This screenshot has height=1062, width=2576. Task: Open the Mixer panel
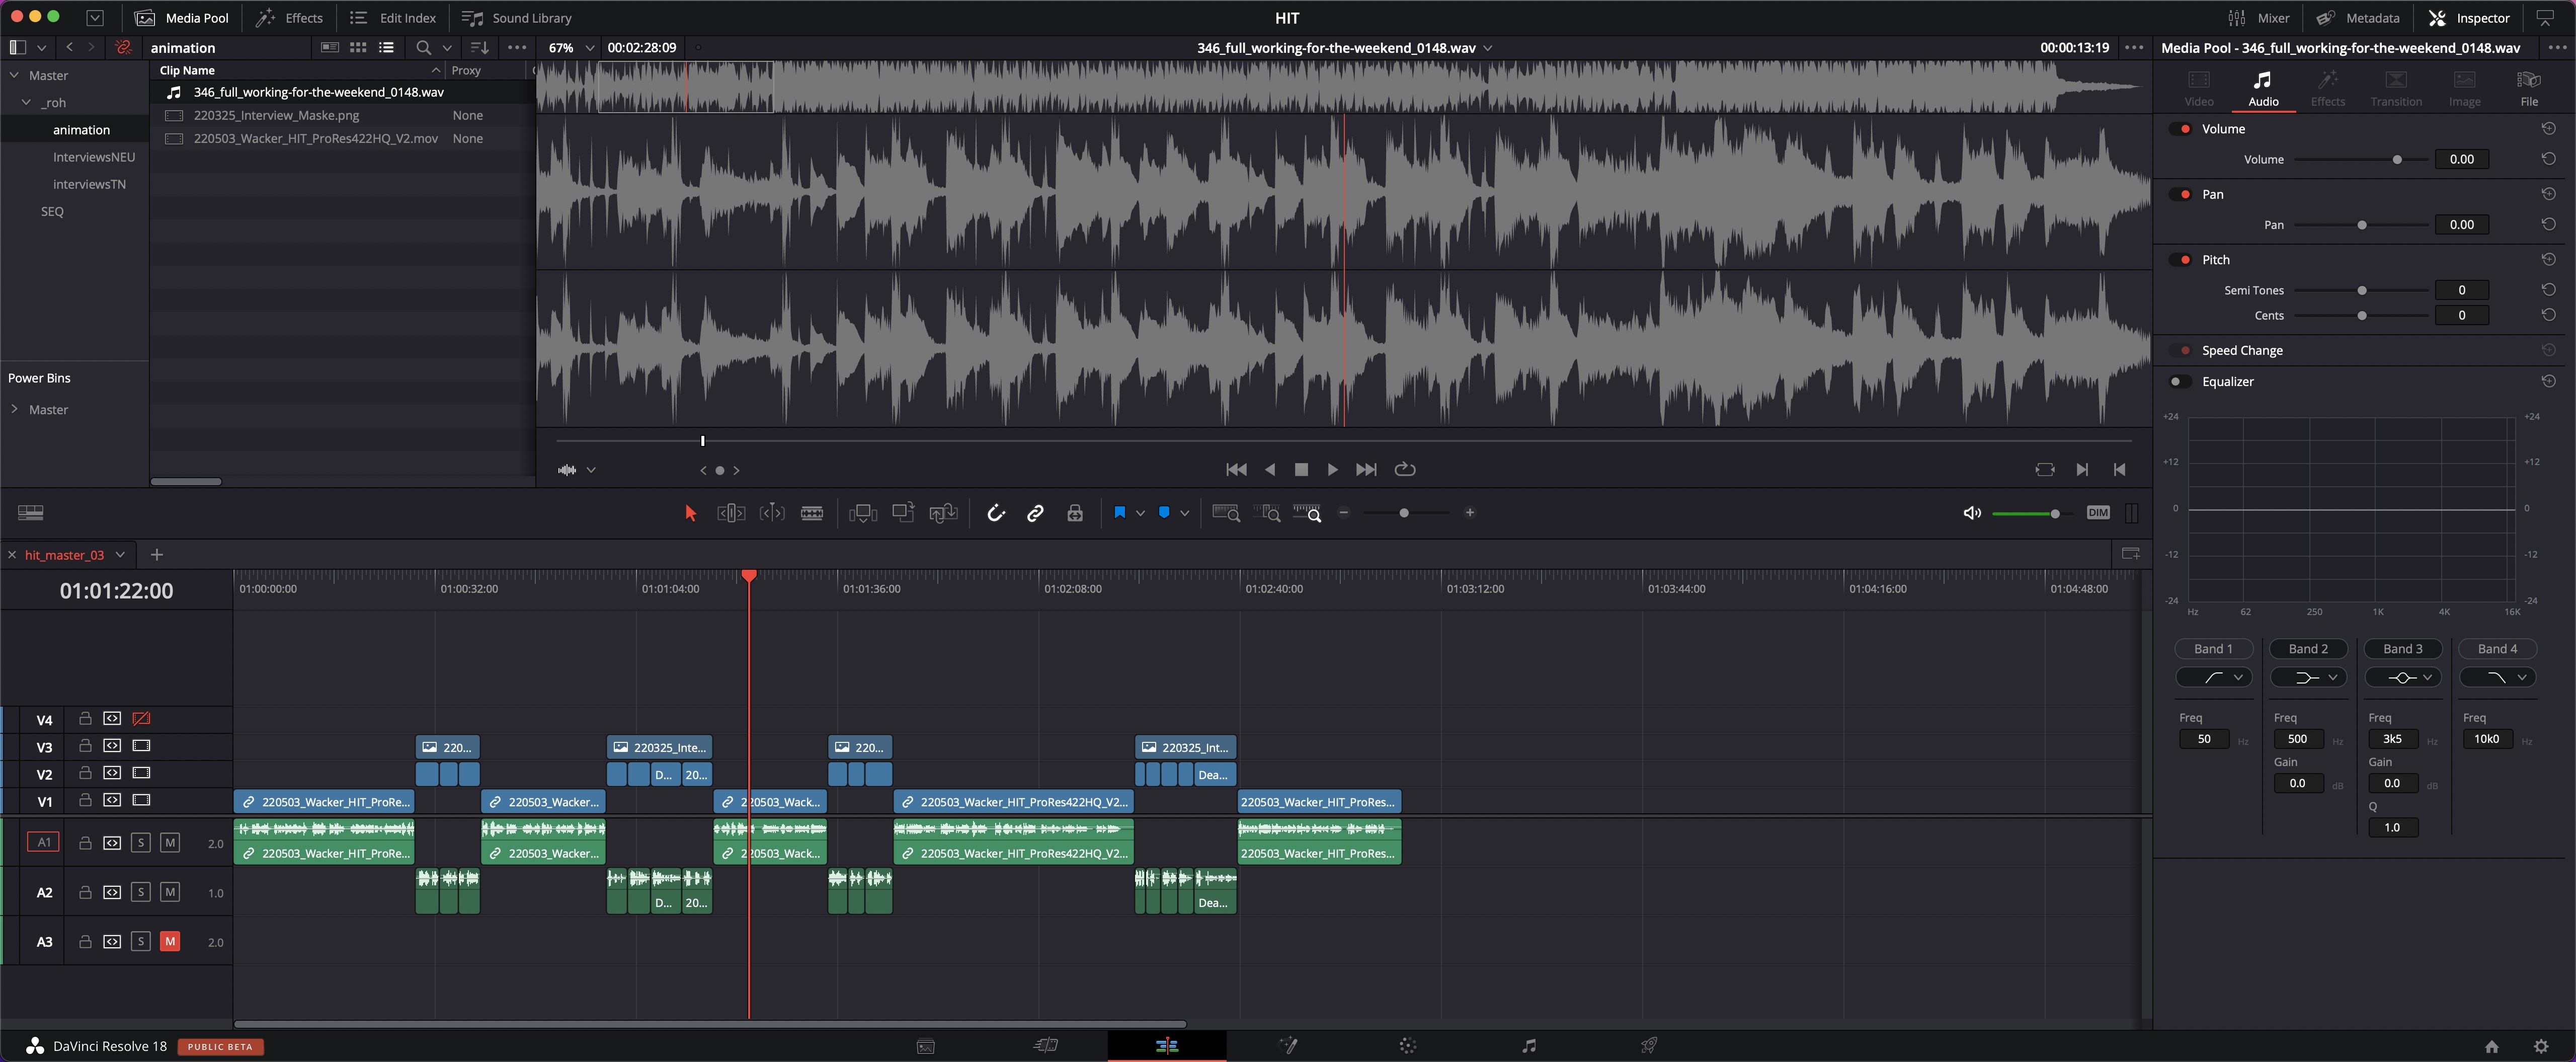click(x=2259, y=18)
